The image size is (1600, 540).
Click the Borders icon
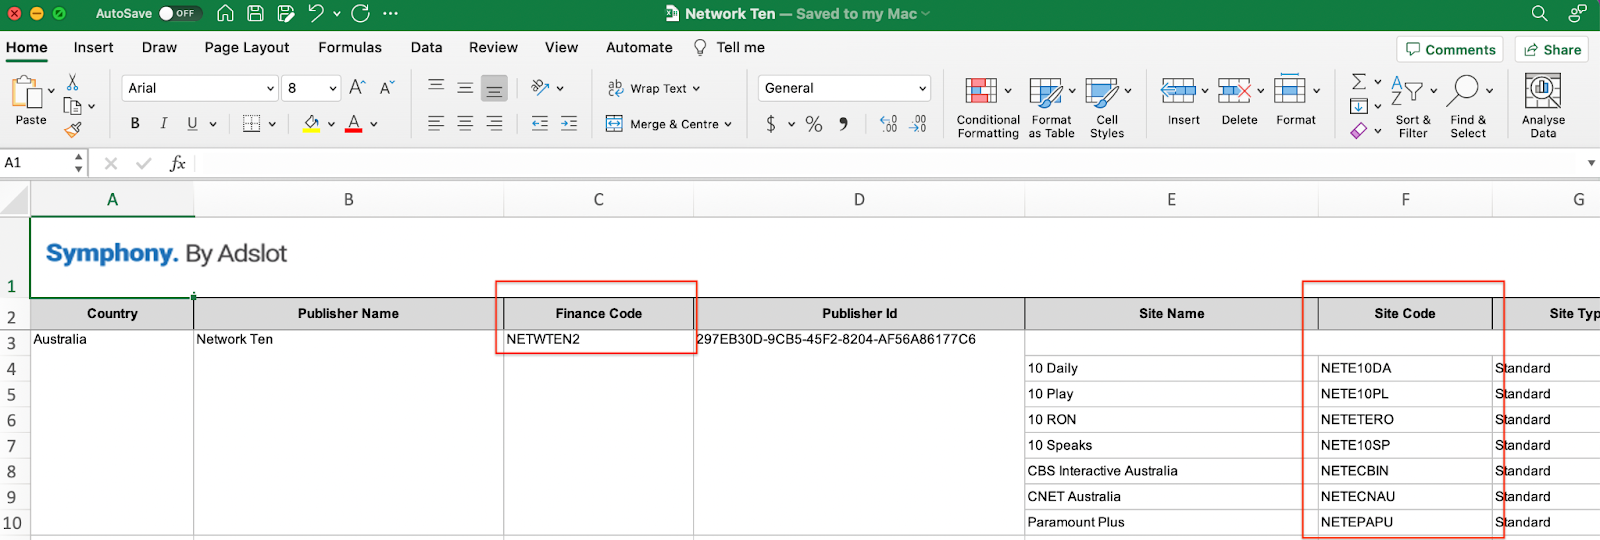252,124
